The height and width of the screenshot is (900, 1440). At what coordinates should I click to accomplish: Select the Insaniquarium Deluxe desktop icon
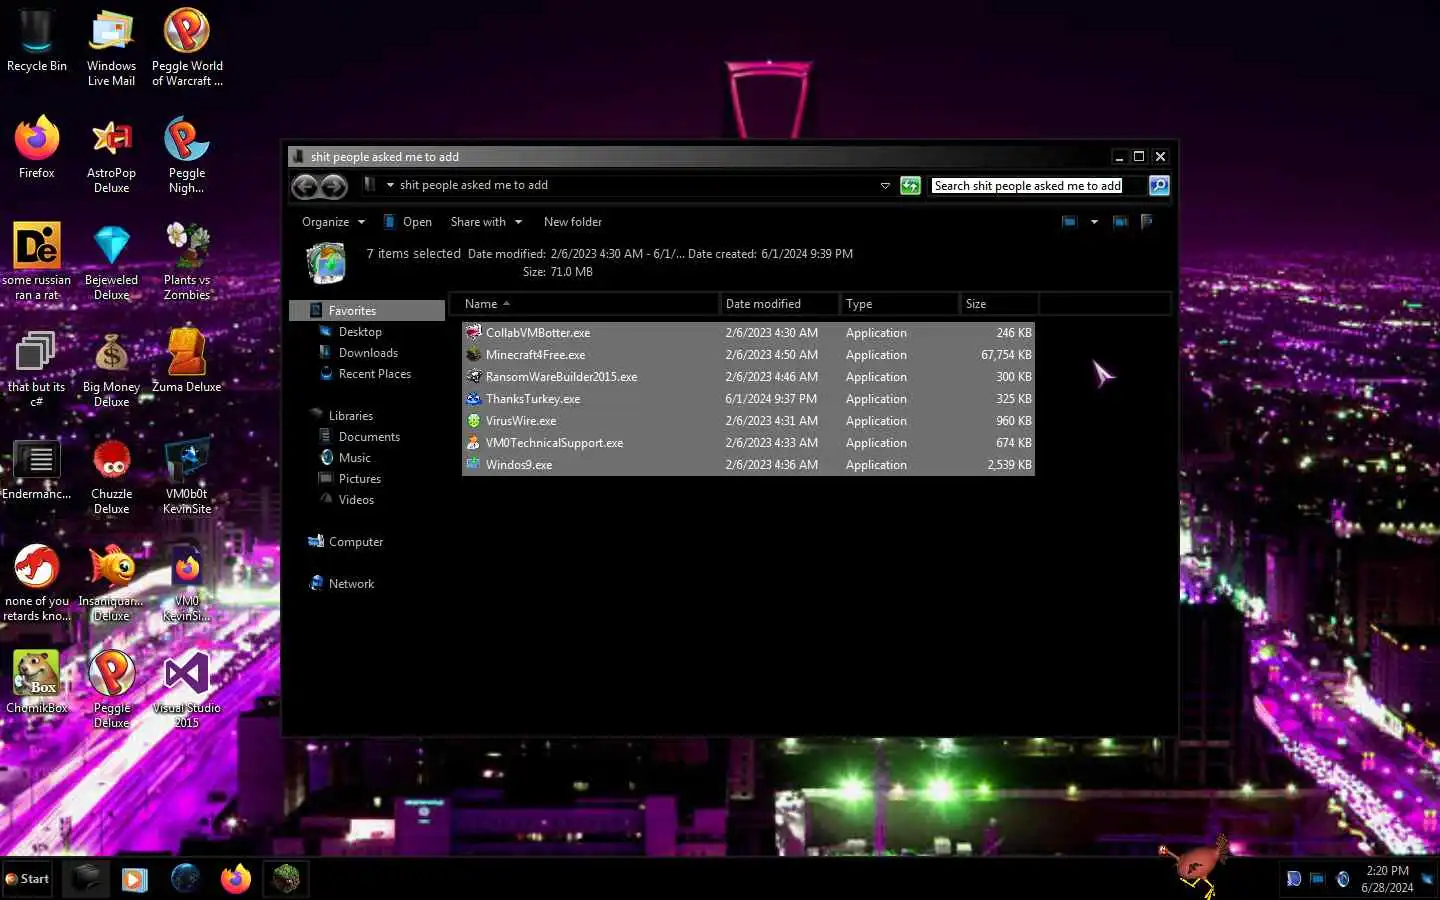pos(111,583)
